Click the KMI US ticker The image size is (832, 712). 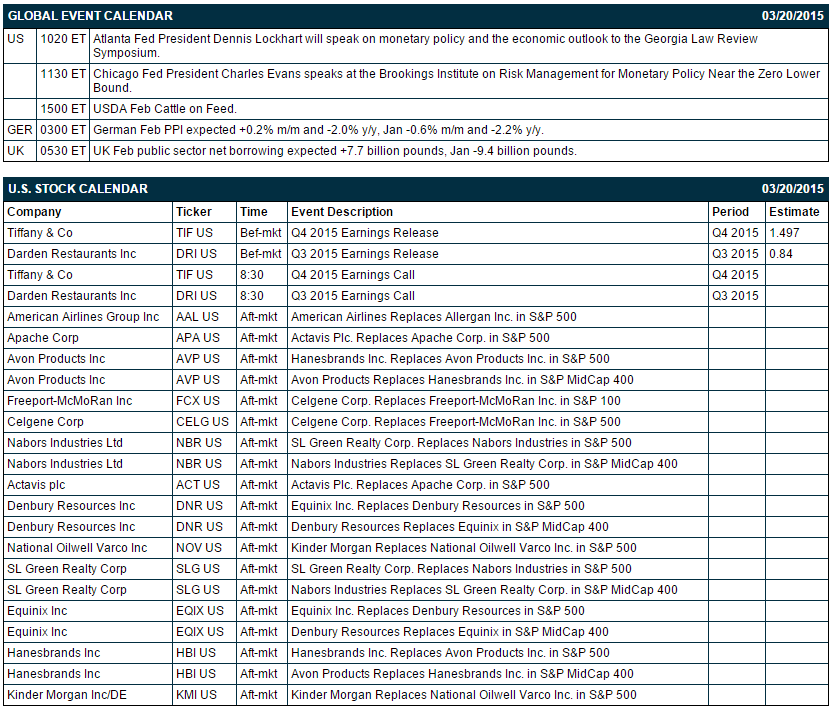coord(196,695)
